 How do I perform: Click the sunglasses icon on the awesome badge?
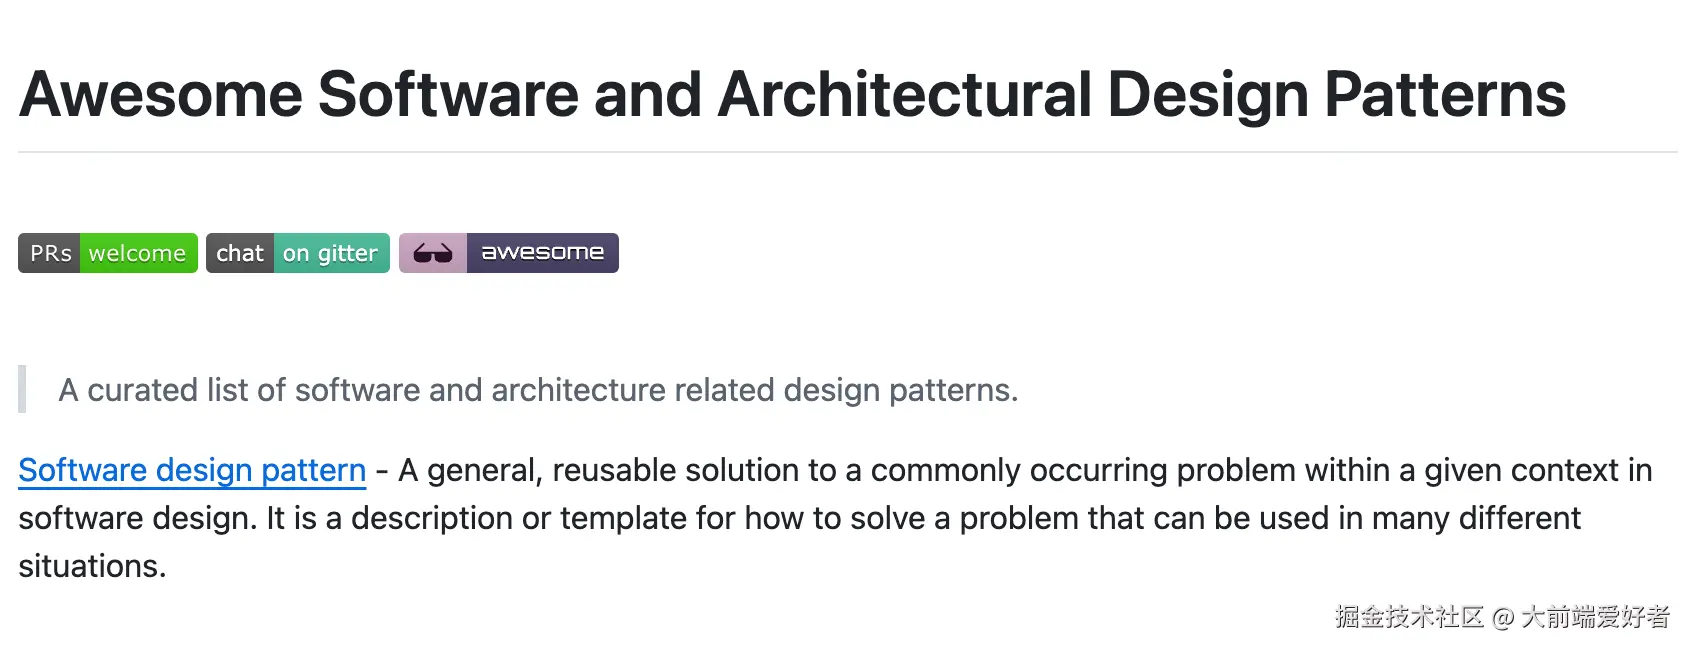tap(433, 254)
